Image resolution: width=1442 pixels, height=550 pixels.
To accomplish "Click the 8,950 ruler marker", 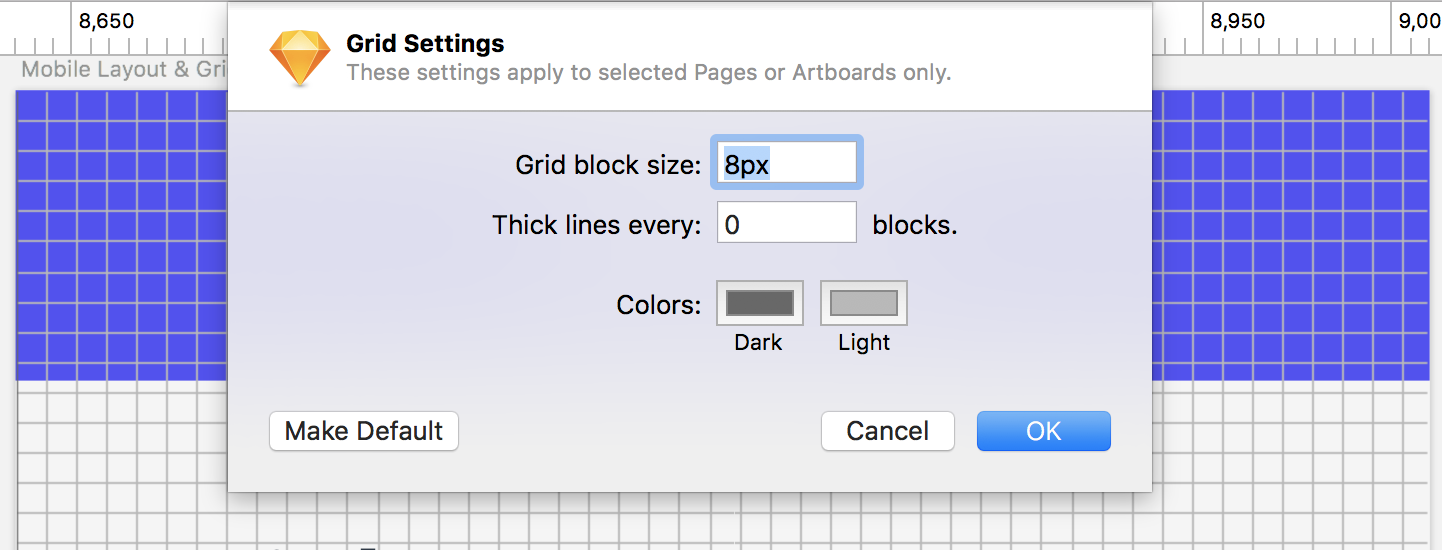I will [x=1237, y=21].
